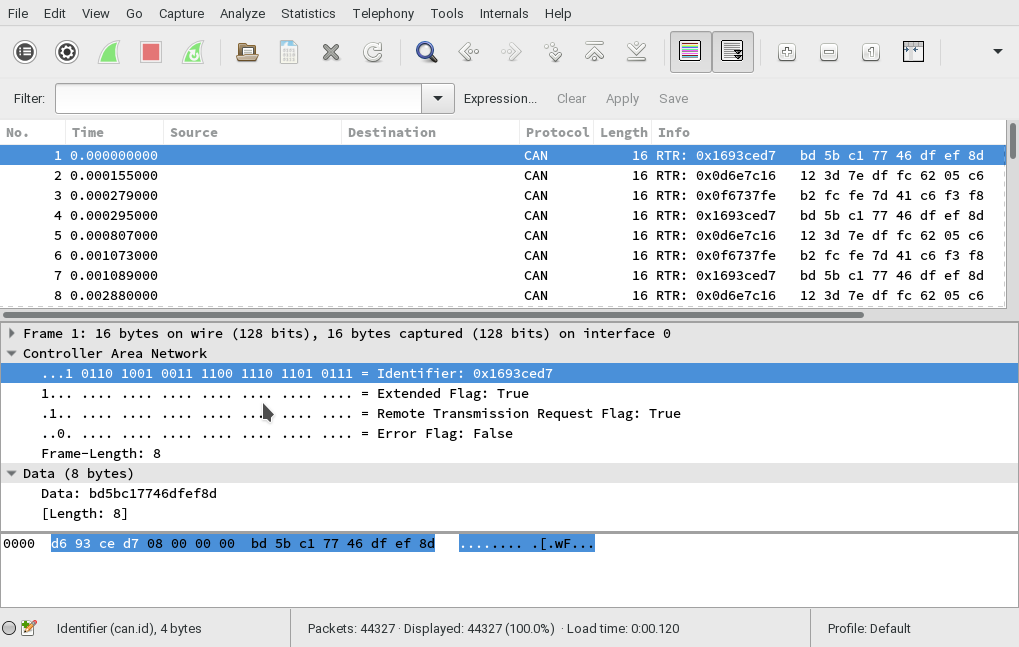This screenshot has width=1019, height=647.
Task: Open the filter history dropdown arrow
Action: coord(437,98)
